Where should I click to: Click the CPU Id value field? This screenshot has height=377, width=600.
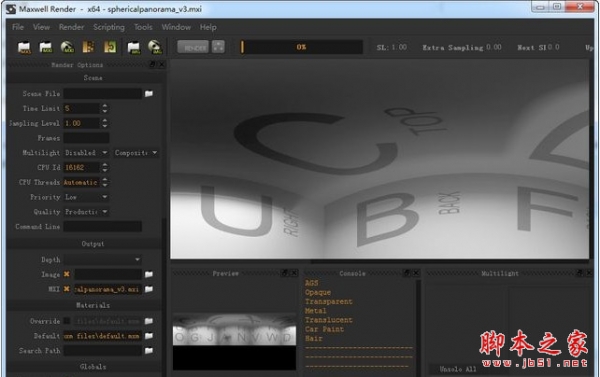tap(82, 167)
